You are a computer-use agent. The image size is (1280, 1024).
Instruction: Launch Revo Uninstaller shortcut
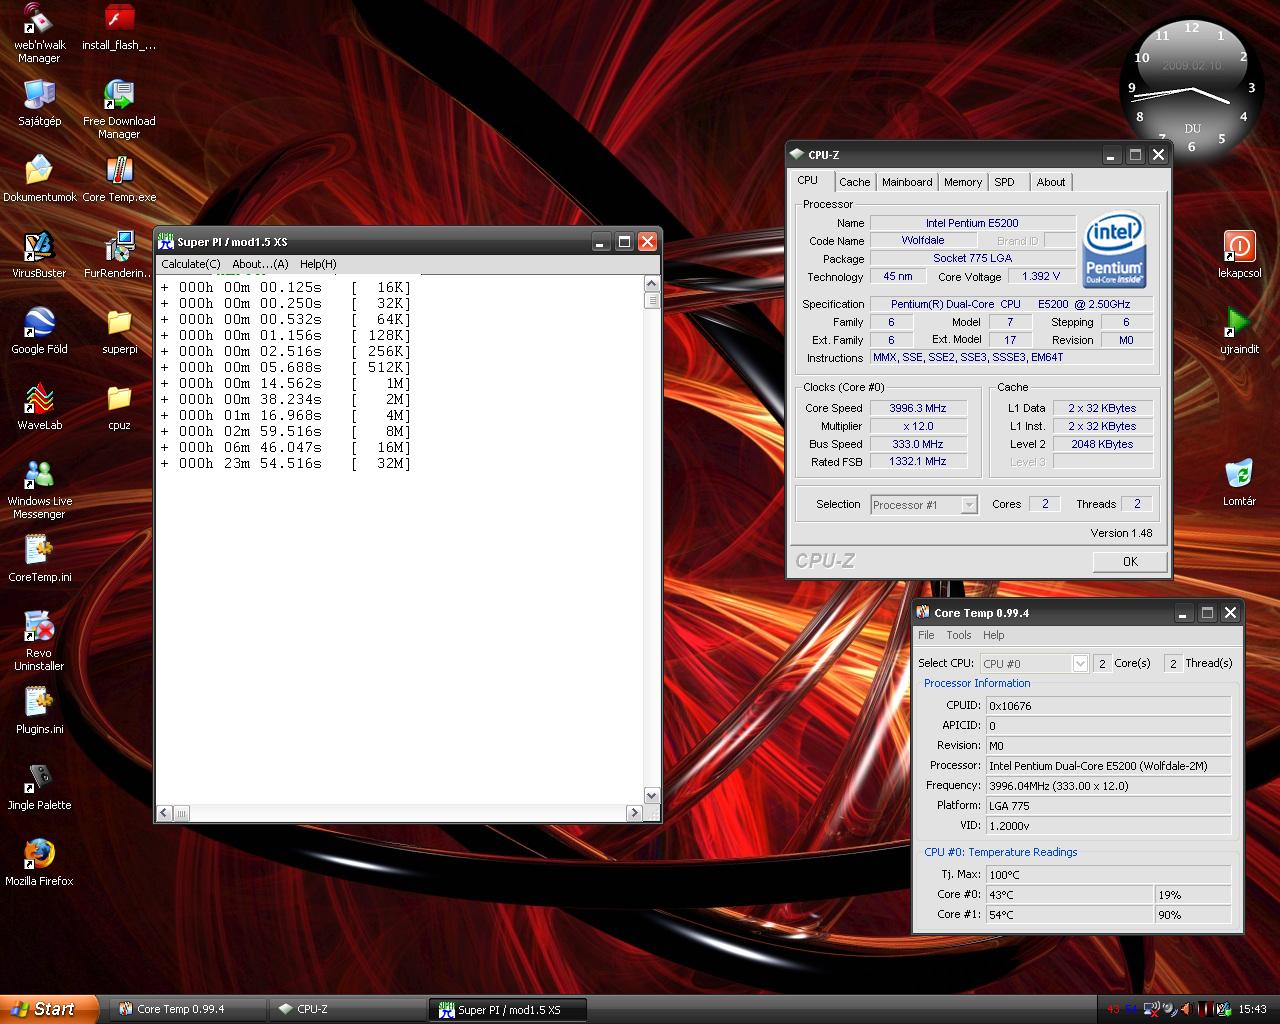pos(39,642)
